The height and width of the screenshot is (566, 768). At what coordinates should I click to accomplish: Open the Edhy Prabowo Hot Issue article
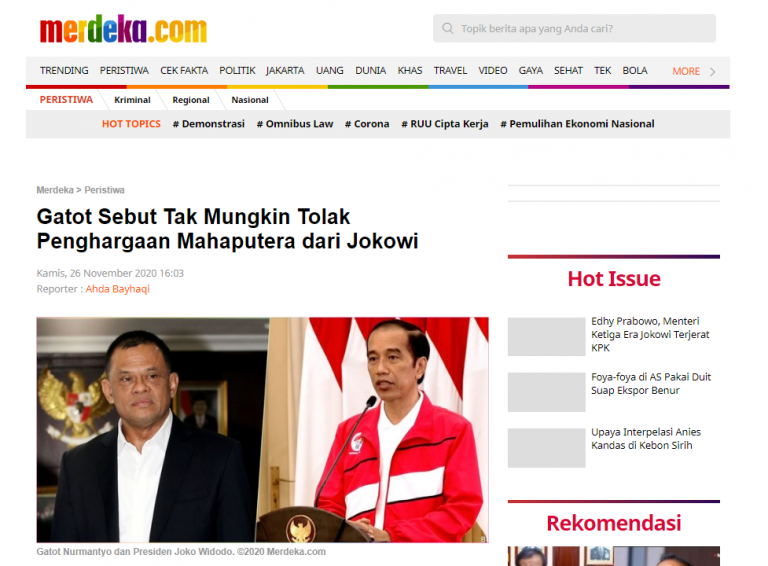click(650, 334)
